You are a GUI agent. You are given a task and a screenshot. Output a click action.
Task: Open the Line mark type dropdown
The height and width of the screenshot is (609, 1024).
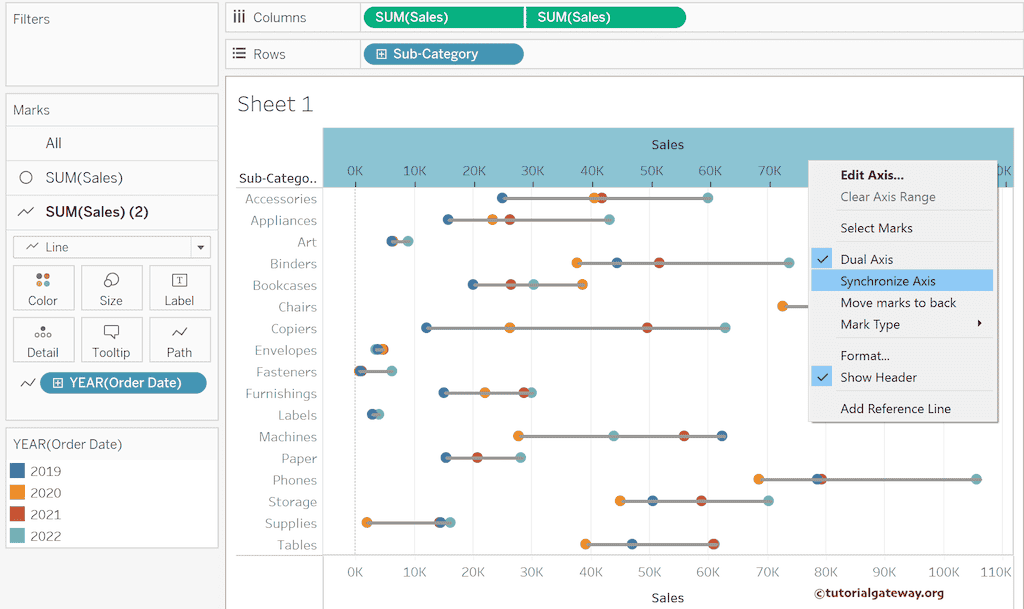pyautogui.click(x=111, y=247)
